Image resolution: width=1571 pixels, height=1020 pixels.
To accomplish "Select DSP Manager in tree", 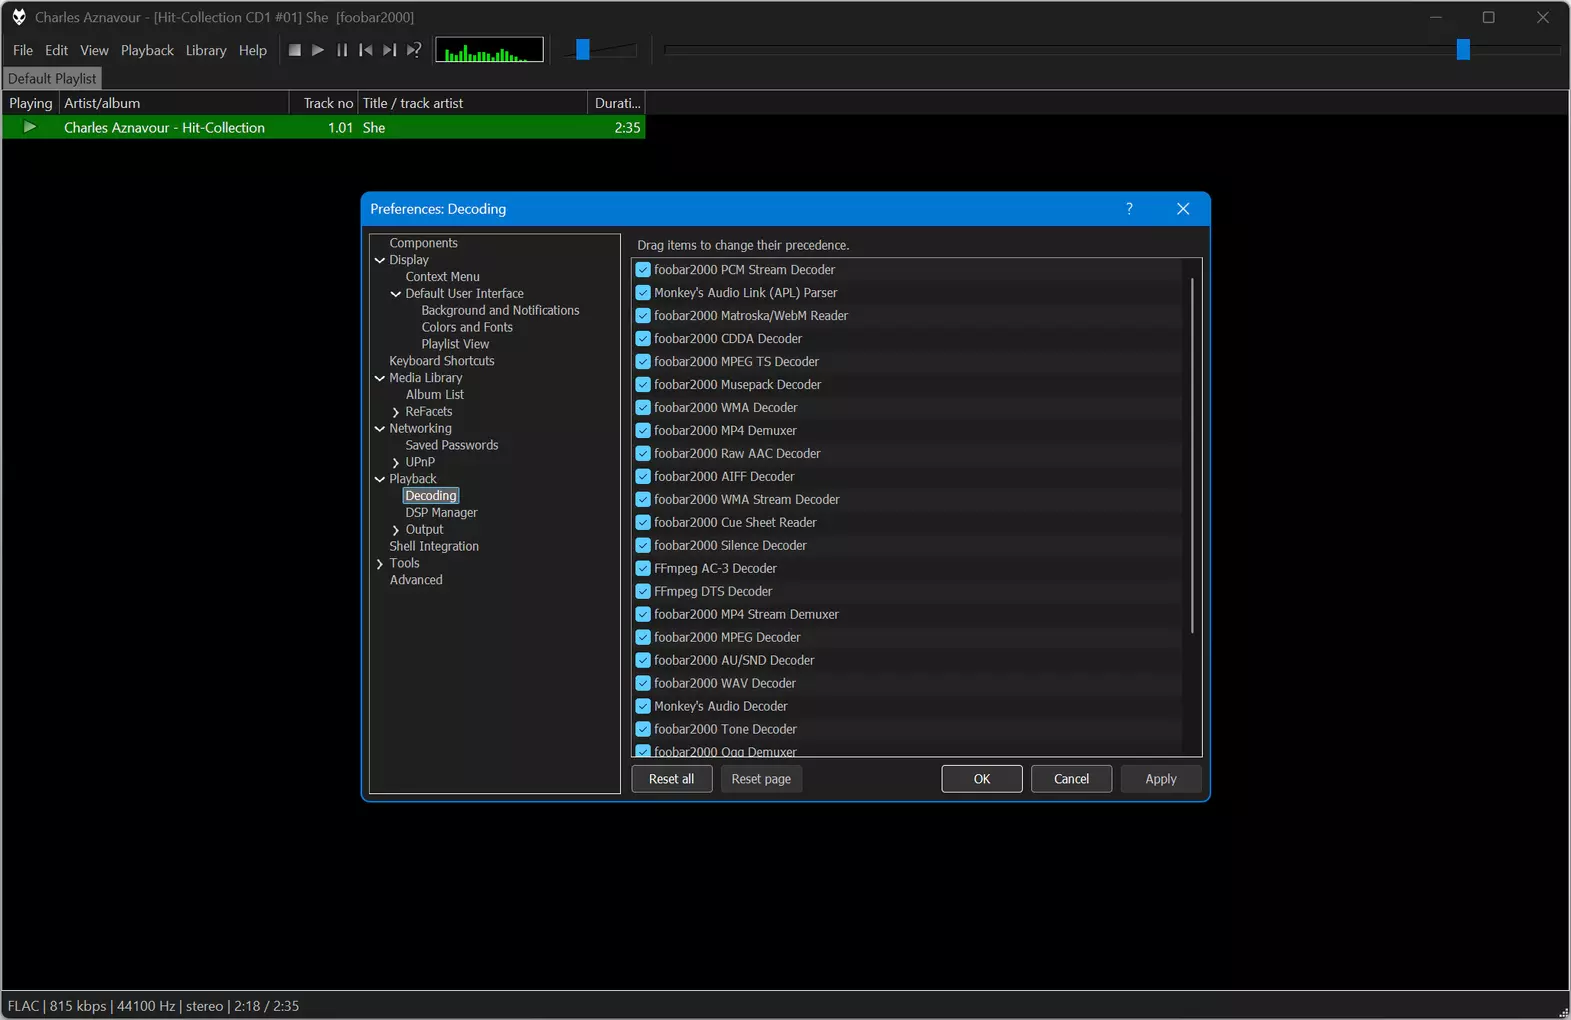I will click(x=442, y=513).
